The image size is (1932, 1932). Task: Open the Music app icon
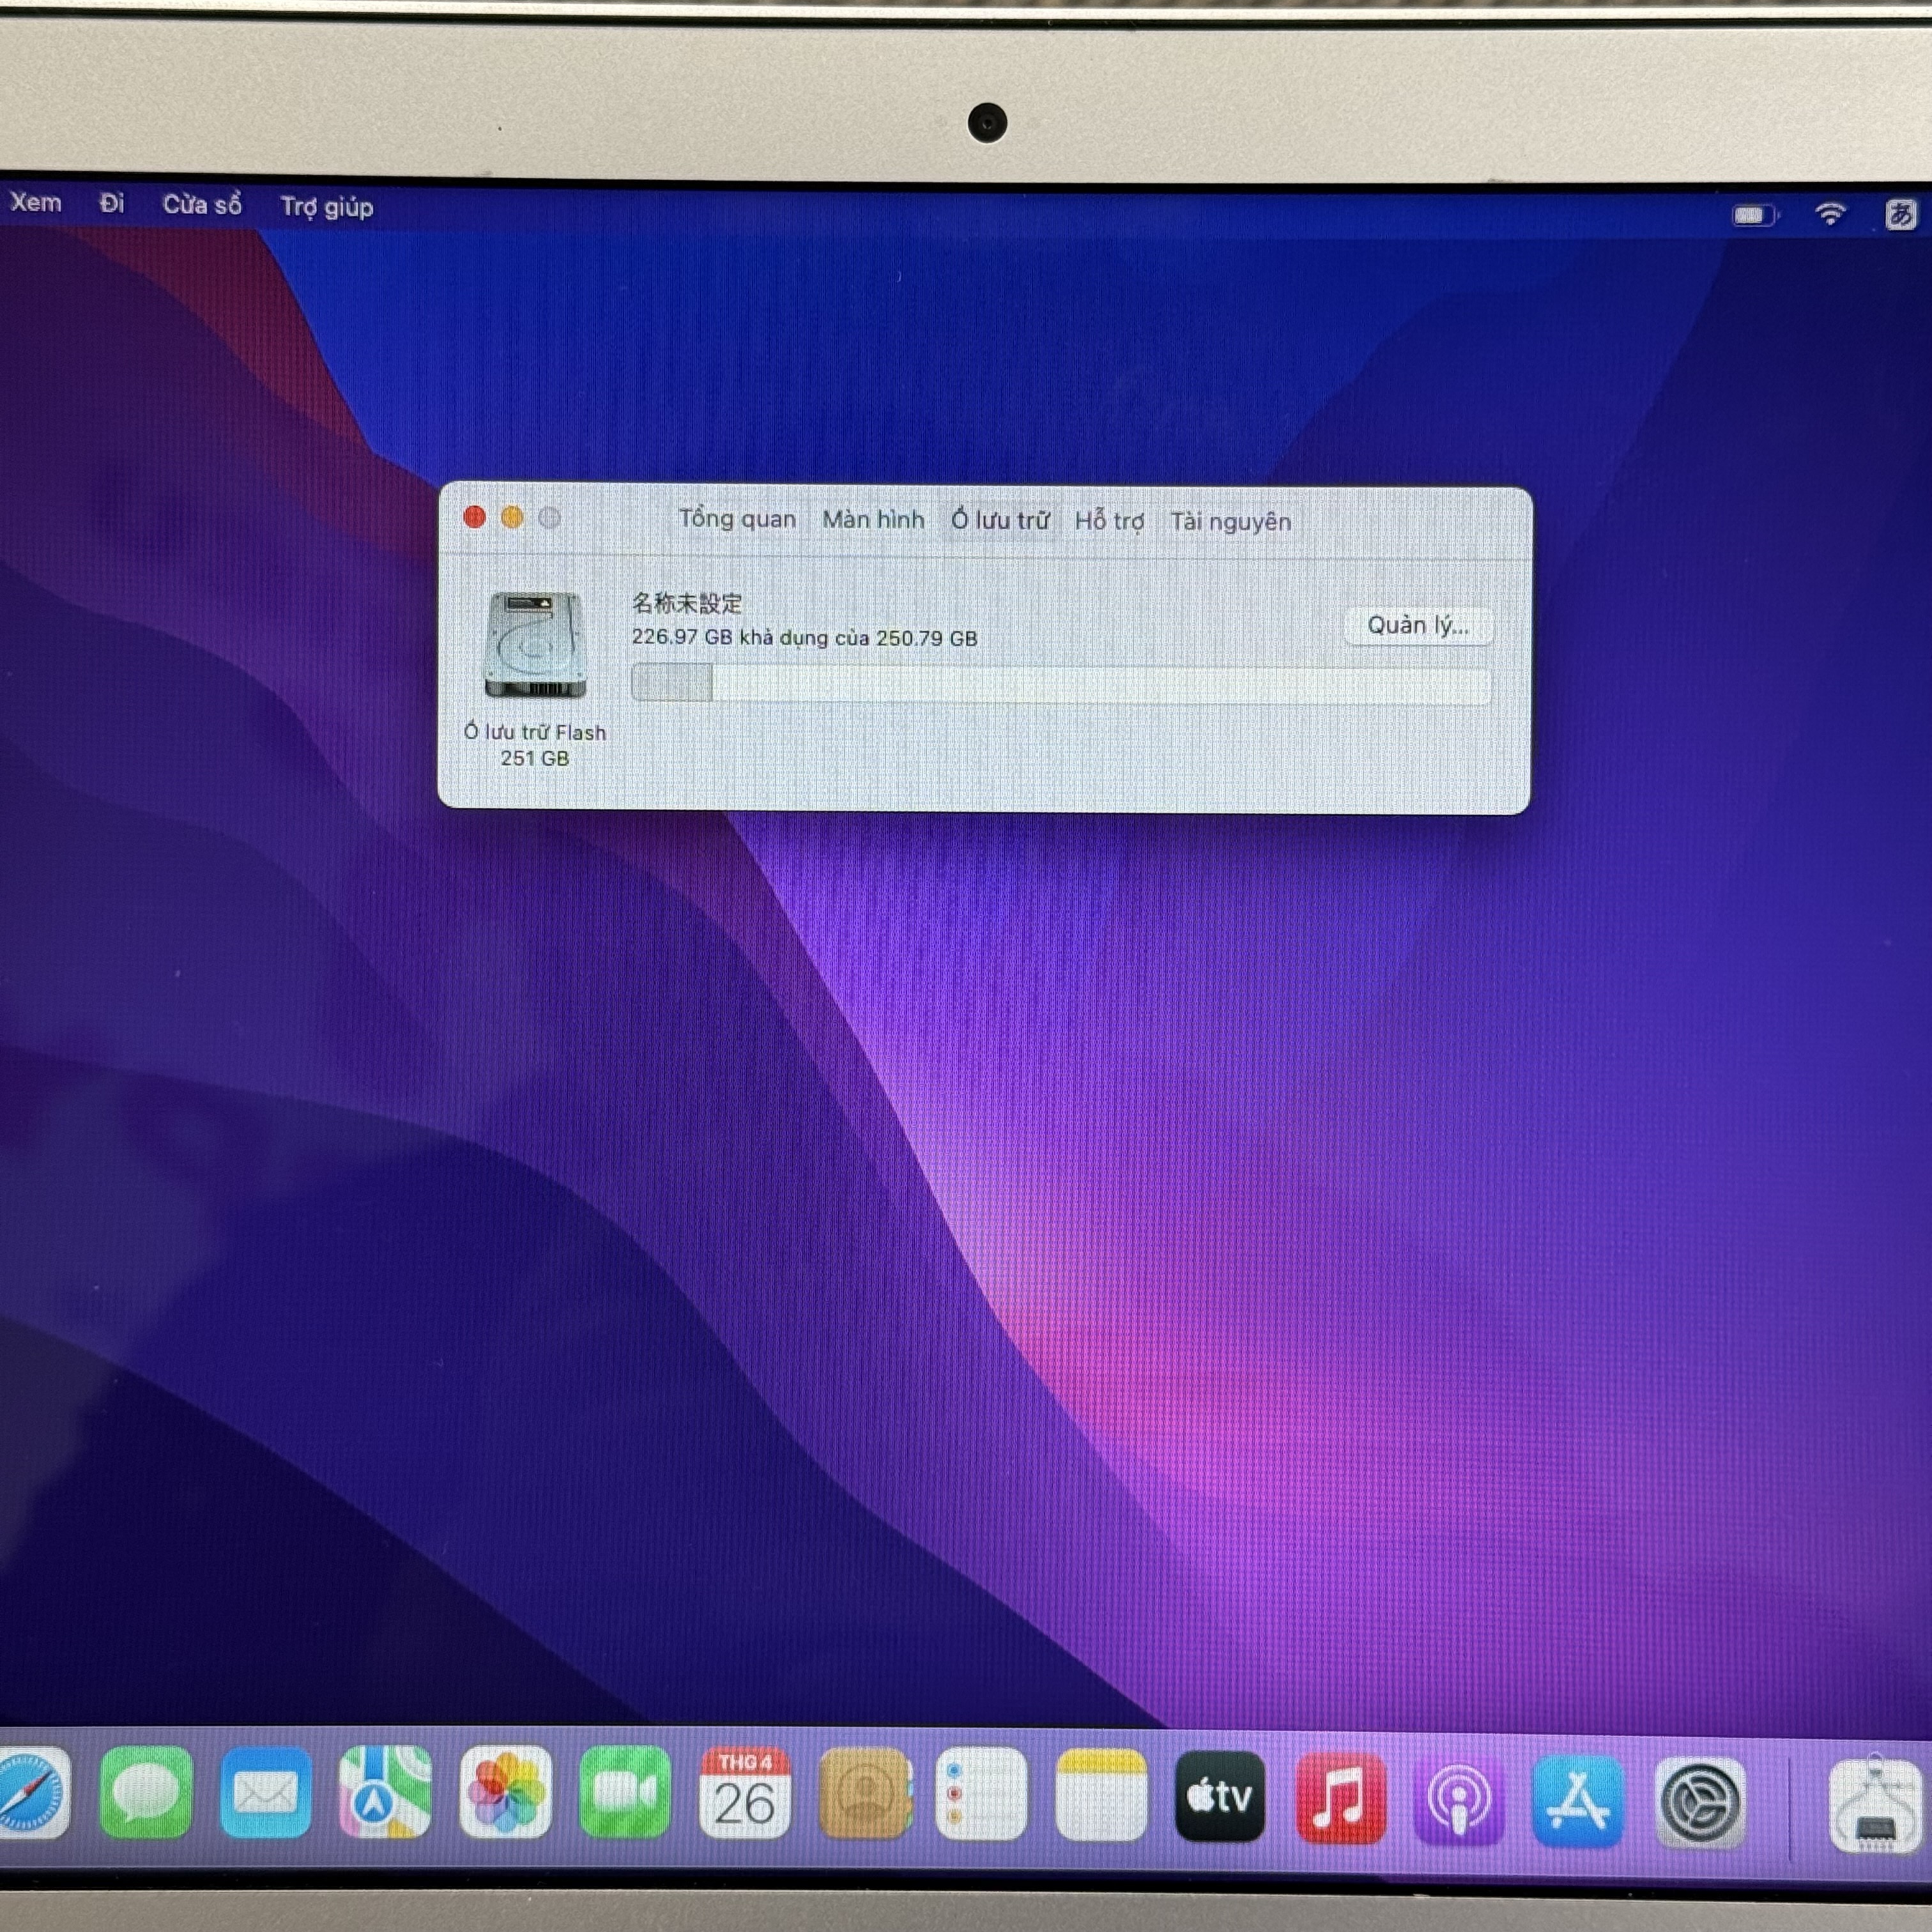pos(1340,1800)
